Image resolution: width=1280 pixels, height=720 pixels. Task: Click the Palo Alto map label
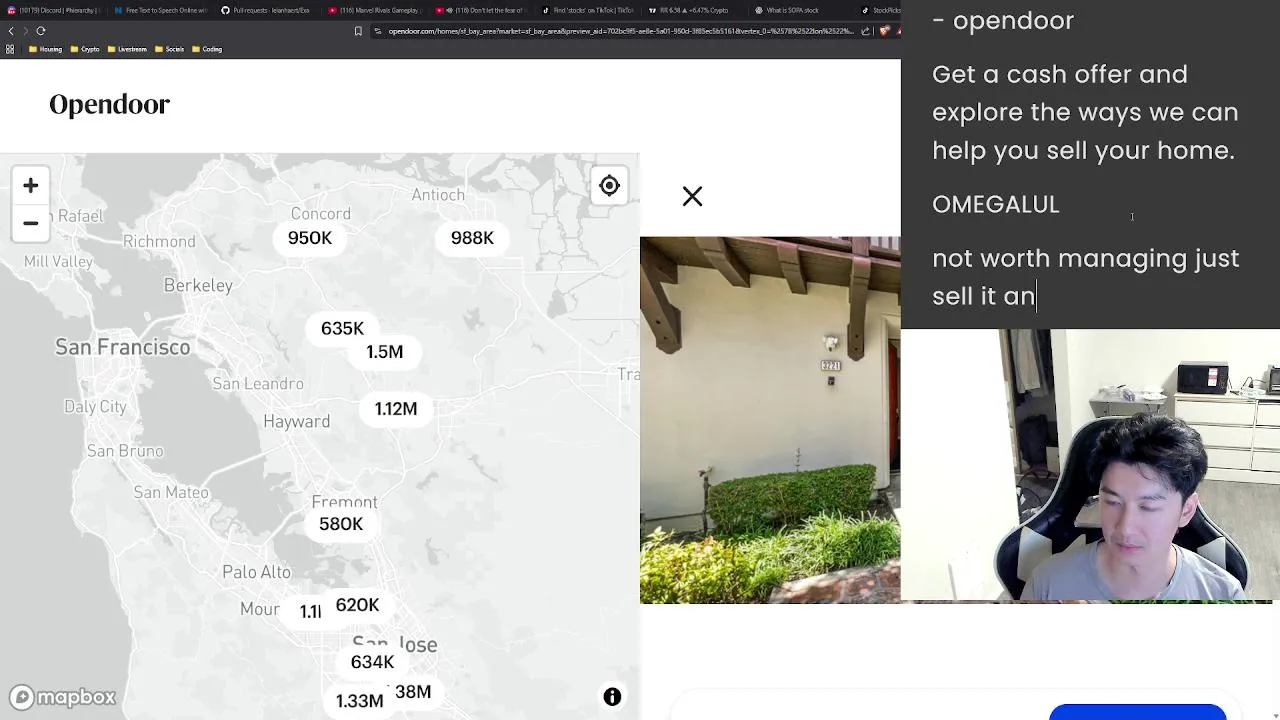(x=256, y=572)
